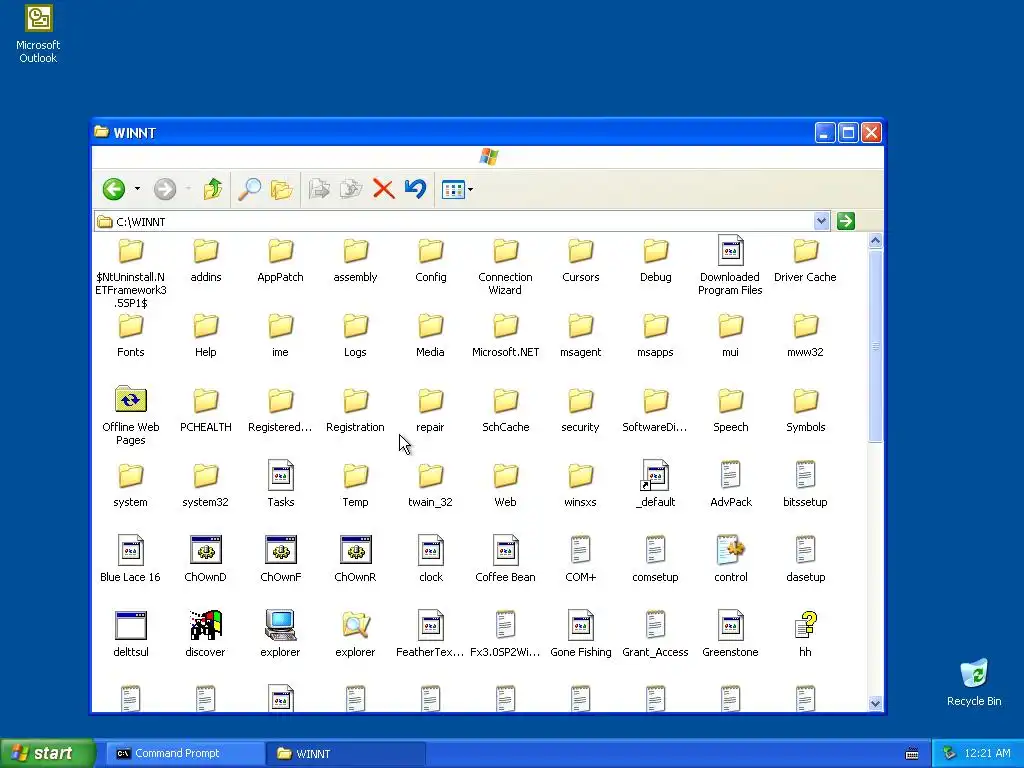Viewport: 1024px width, 768px height.
Task: Click the "twain_32" folder label
Action: point(430,502)
